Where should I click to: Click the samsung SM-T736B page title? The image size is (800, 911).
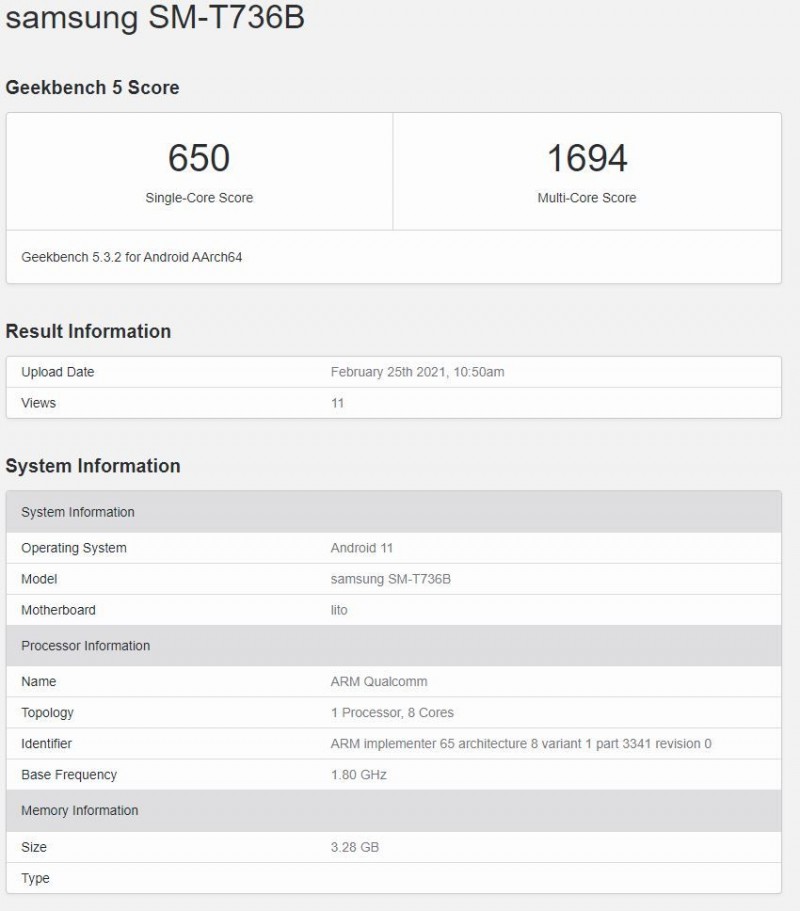tap(155, 18)
